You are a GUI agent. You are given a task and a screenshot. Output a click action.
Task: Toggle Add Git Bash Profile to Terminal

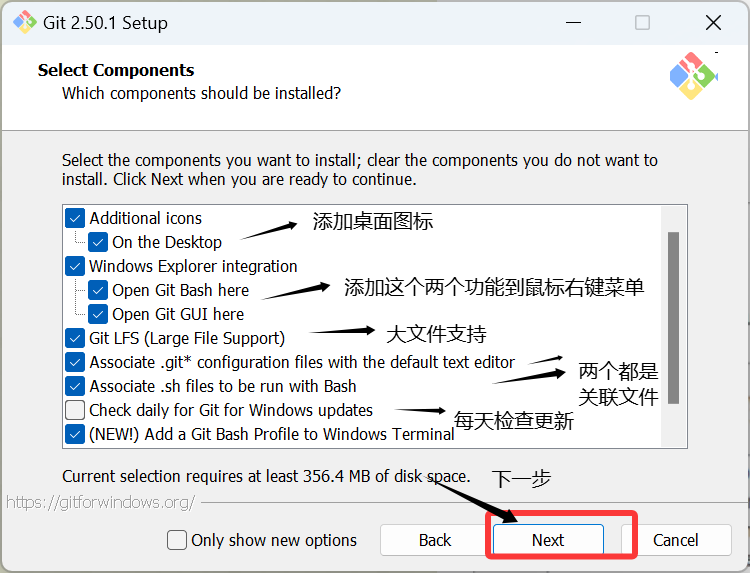point(75,434)
